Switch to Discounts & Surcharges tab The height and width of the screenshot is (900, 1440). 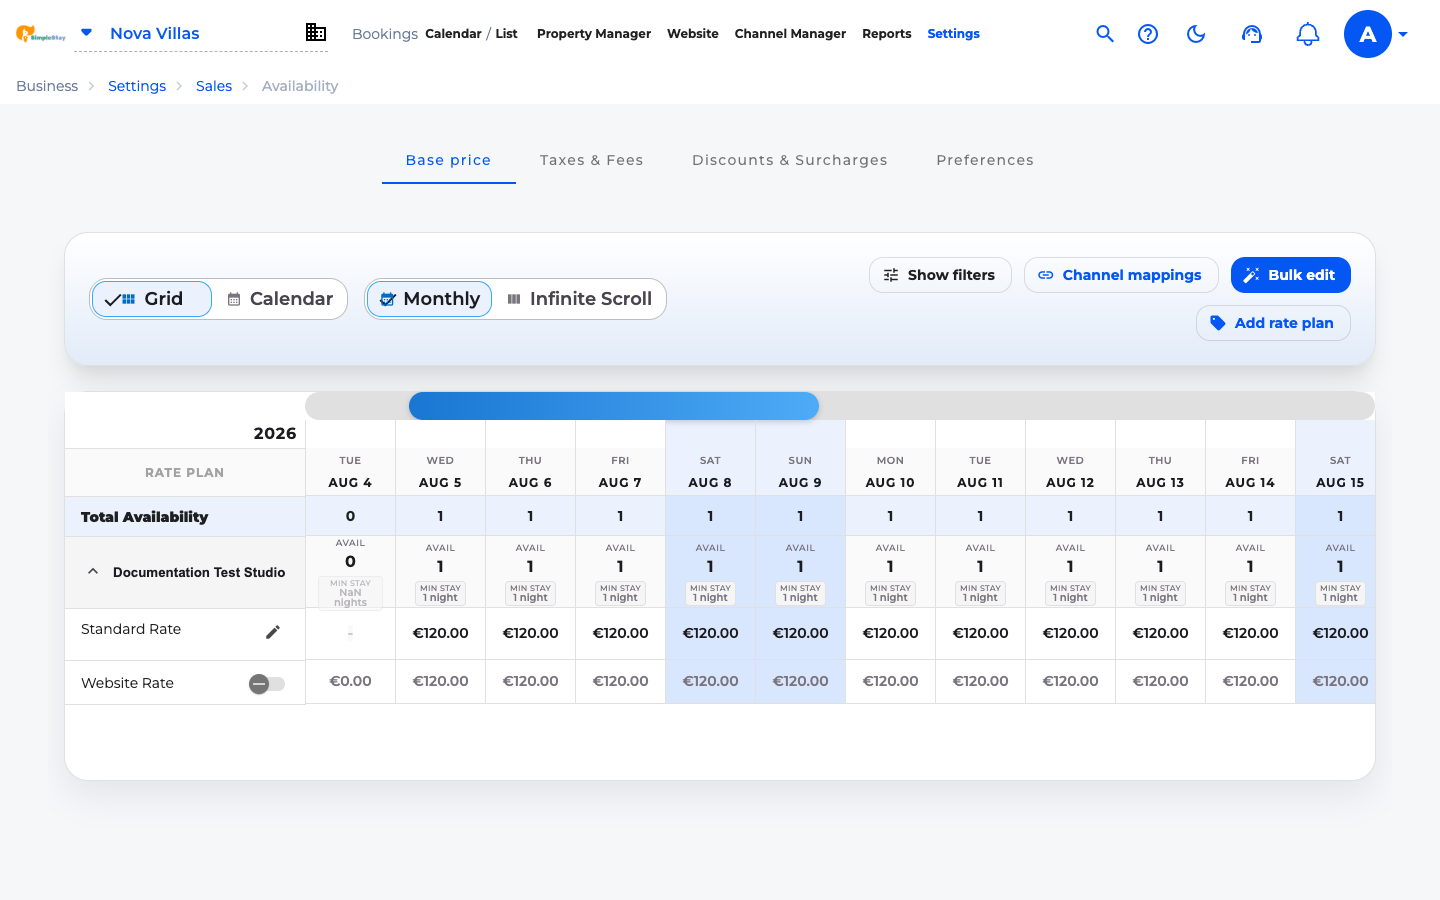790,160
